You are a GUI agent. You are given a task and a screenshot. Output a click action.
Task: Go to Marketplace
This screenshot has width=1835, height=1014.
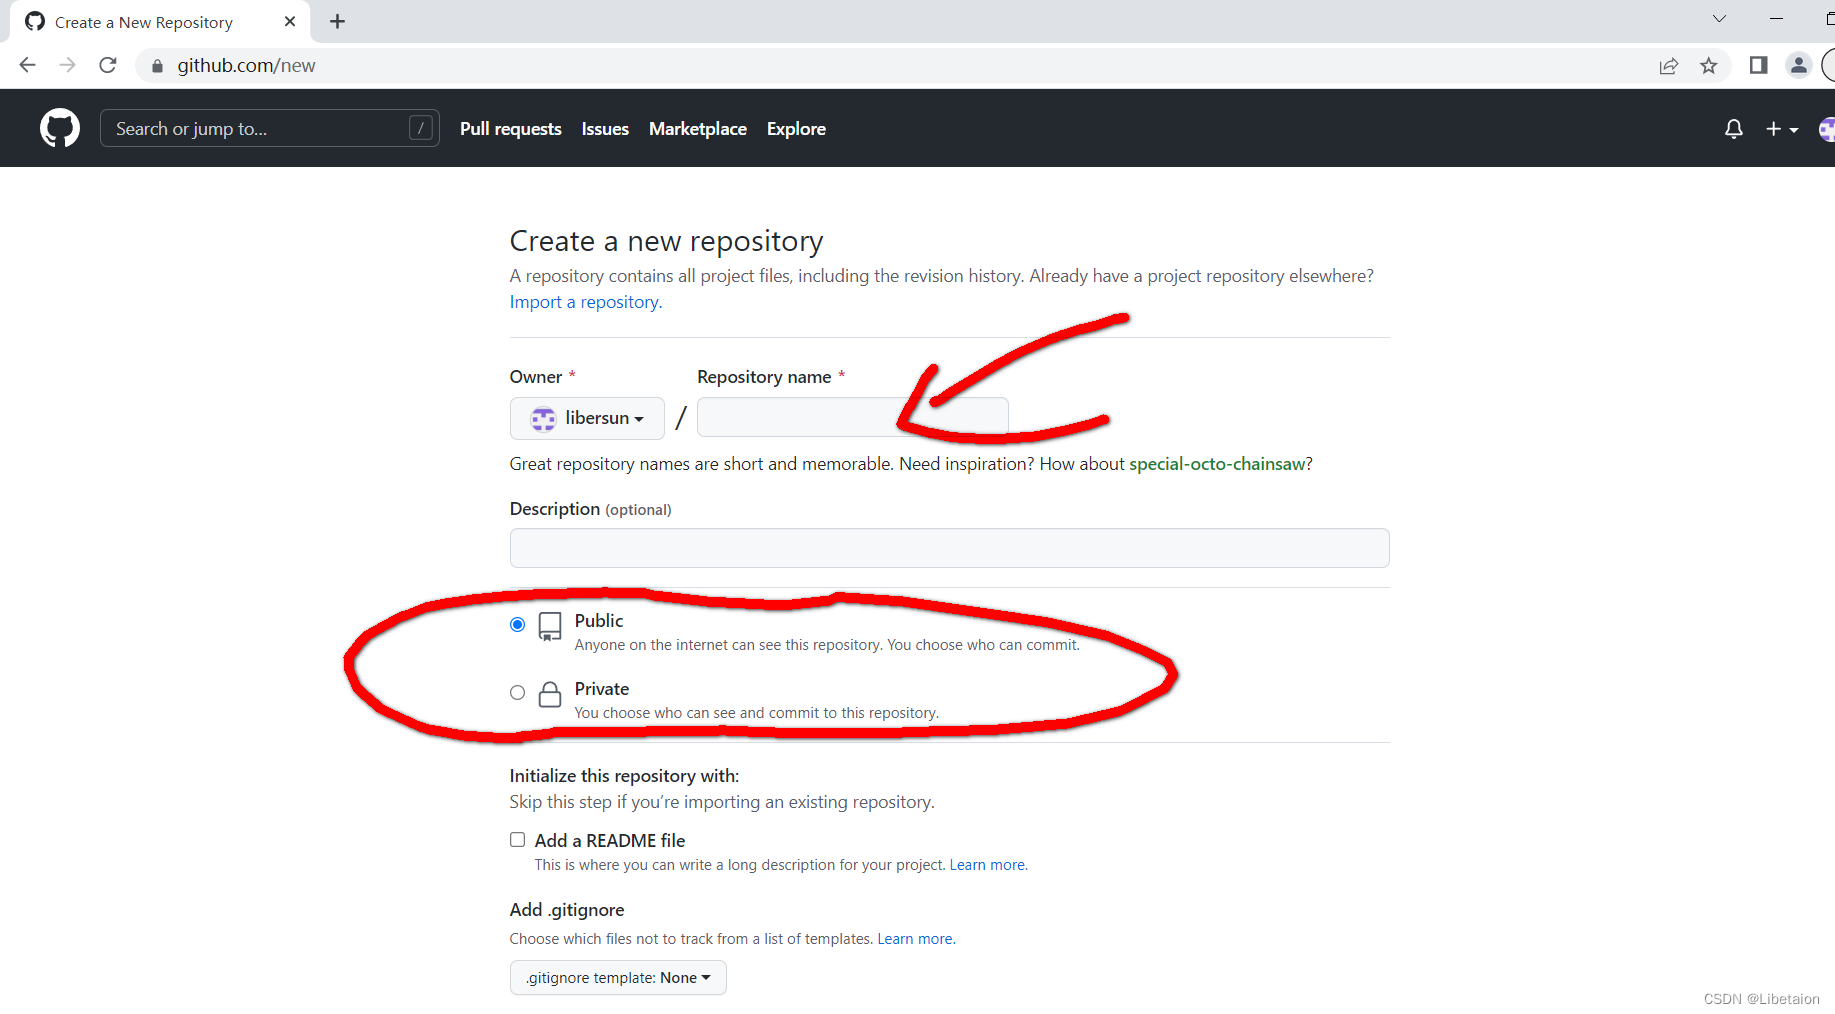(698, 129)
